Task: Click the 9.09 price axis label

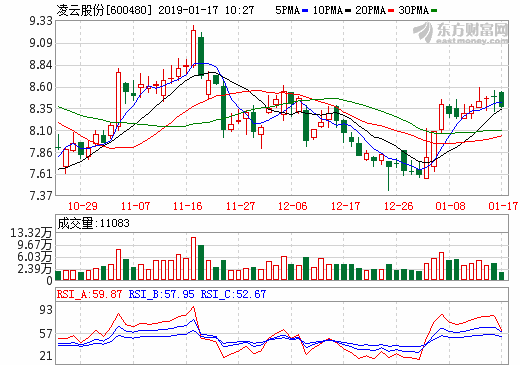Action: coord(41,43)
